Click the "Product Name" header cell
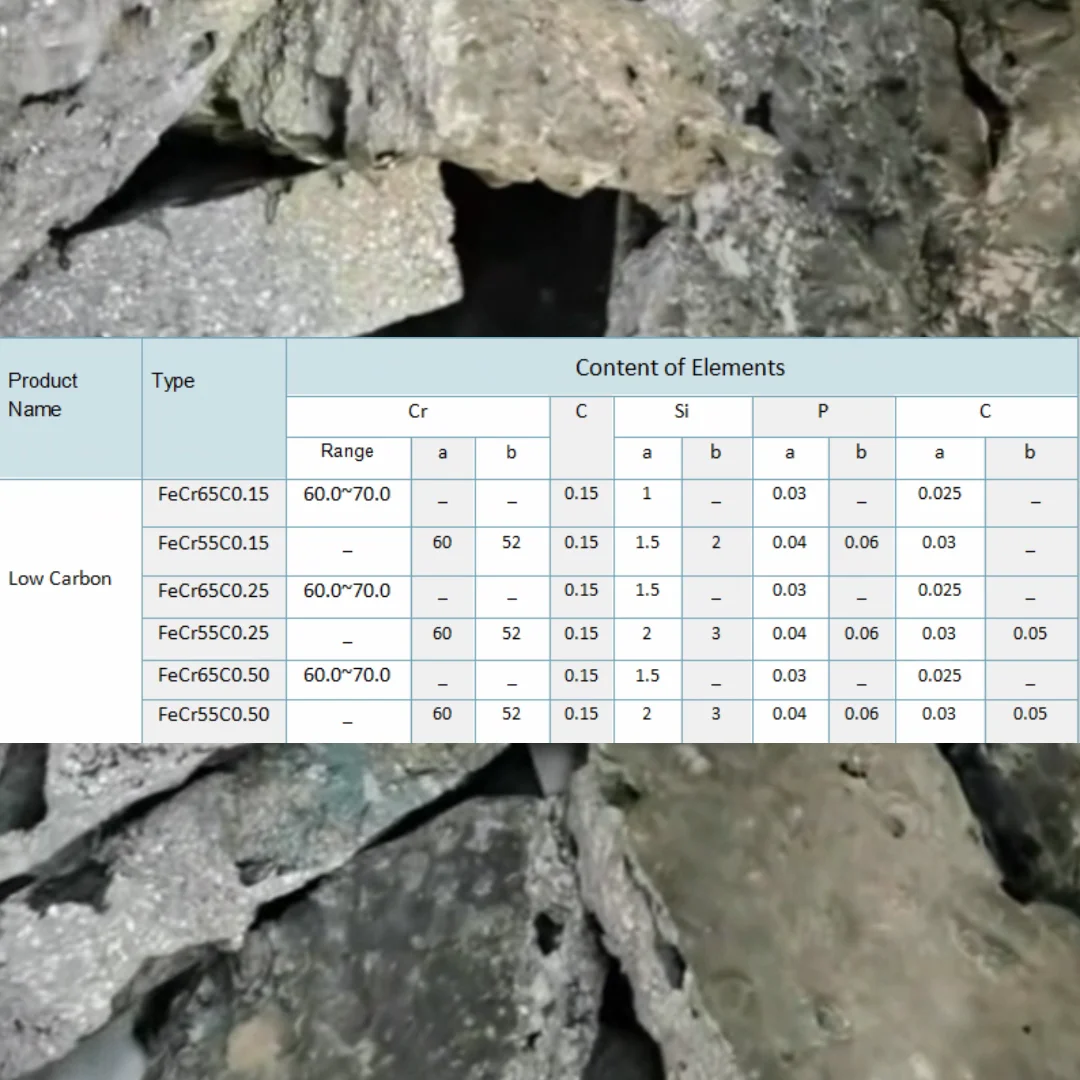 click(x=44, y=395)
